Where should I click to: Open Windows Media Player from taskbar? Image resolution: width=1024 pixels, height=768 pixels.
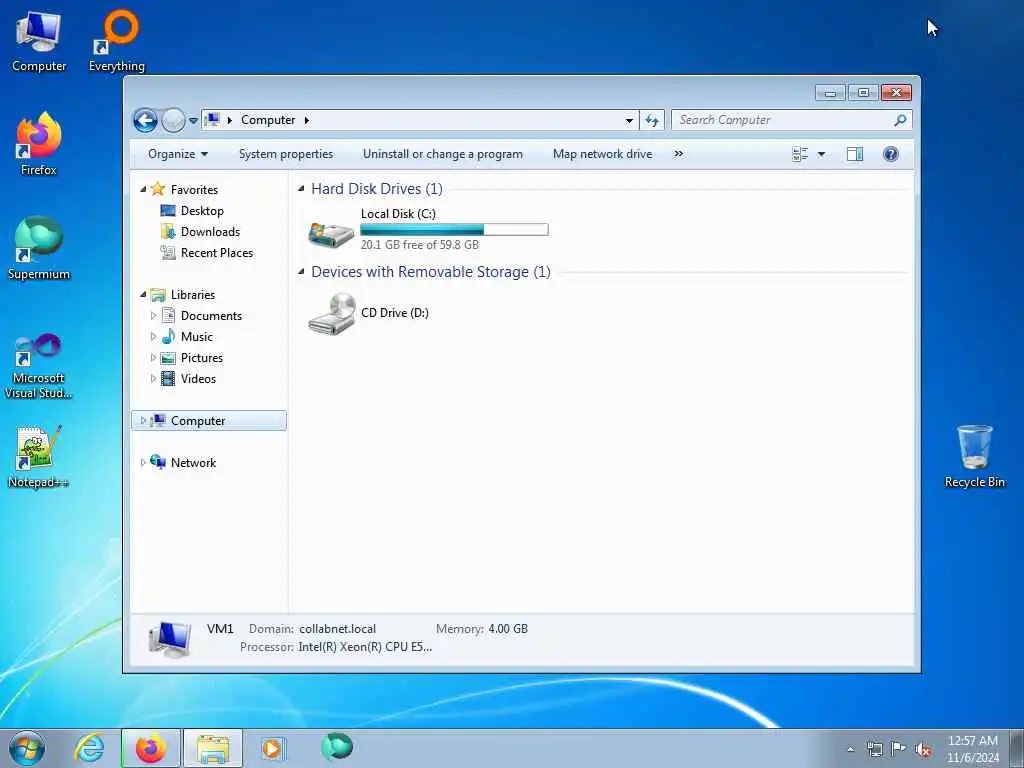click(x=272, y=748)
